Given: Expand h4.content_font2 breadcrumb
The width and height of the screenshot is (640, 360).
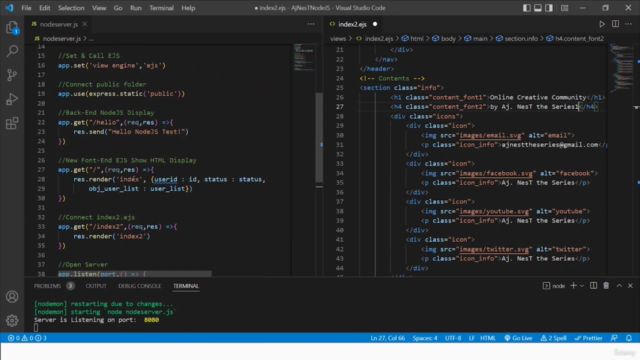Looking at the screenshot, I should click(x=575, y=38).
